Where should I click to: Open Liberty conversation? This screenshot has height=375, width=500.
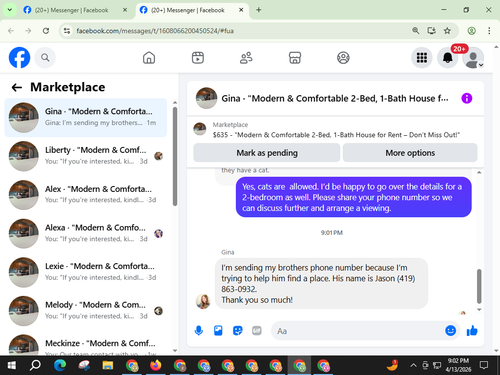86,156
